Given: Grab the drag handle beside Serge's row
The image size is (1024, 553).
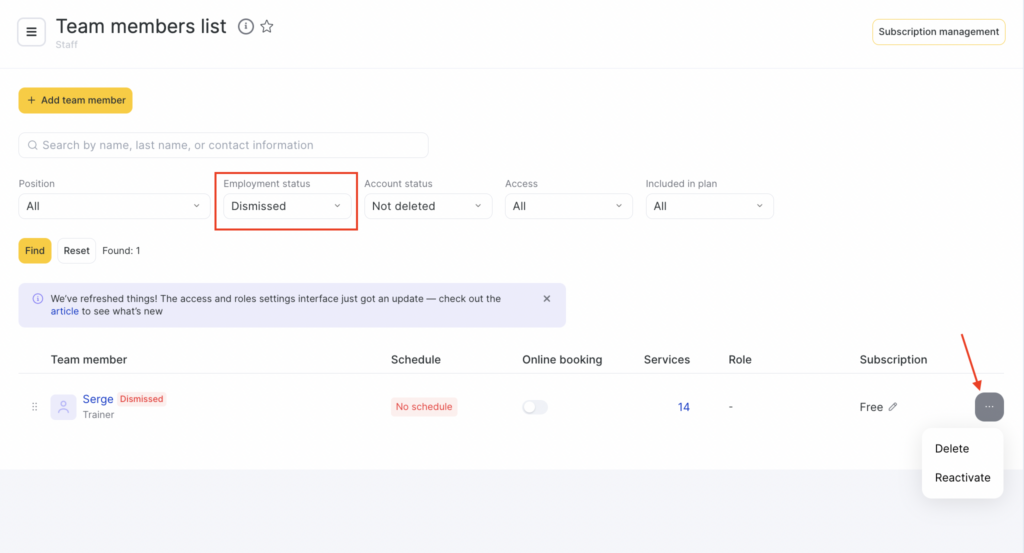Looking at the screenshot, I should (35, 407).
